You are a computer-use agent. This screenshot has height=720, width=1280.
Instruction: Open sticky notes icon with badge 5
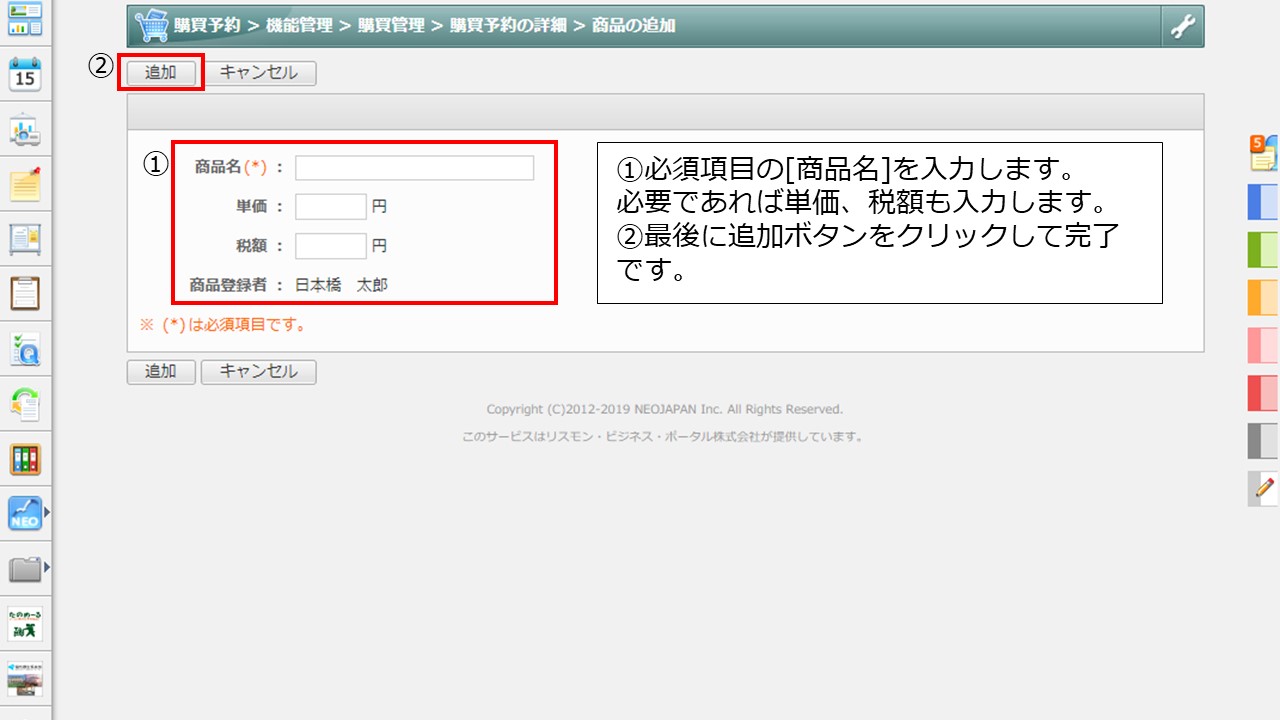[1263, 153]
